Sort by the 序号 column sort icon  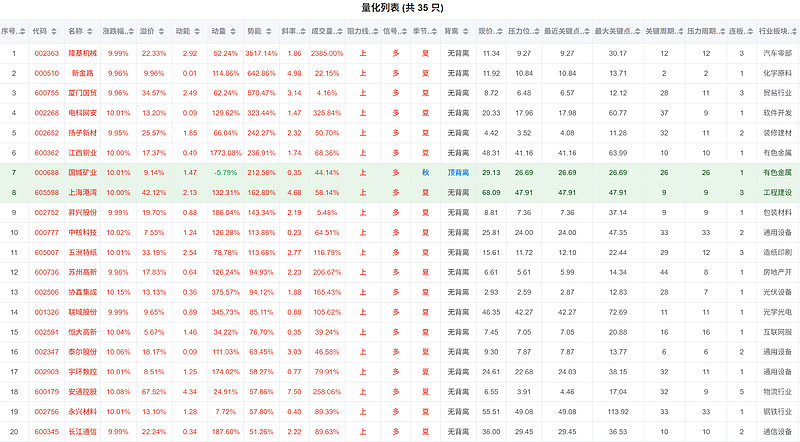(21, 32)
